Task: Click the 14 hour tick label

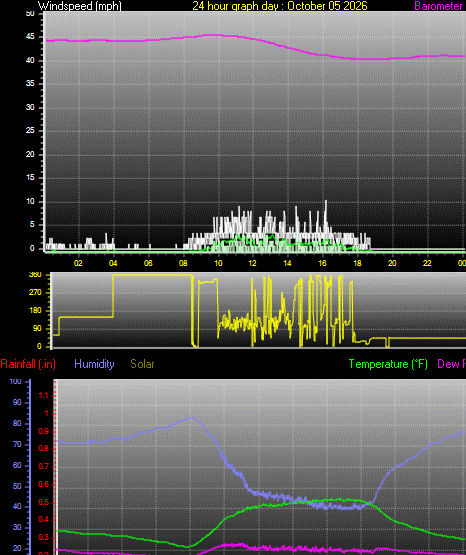Action: point(287,263)
